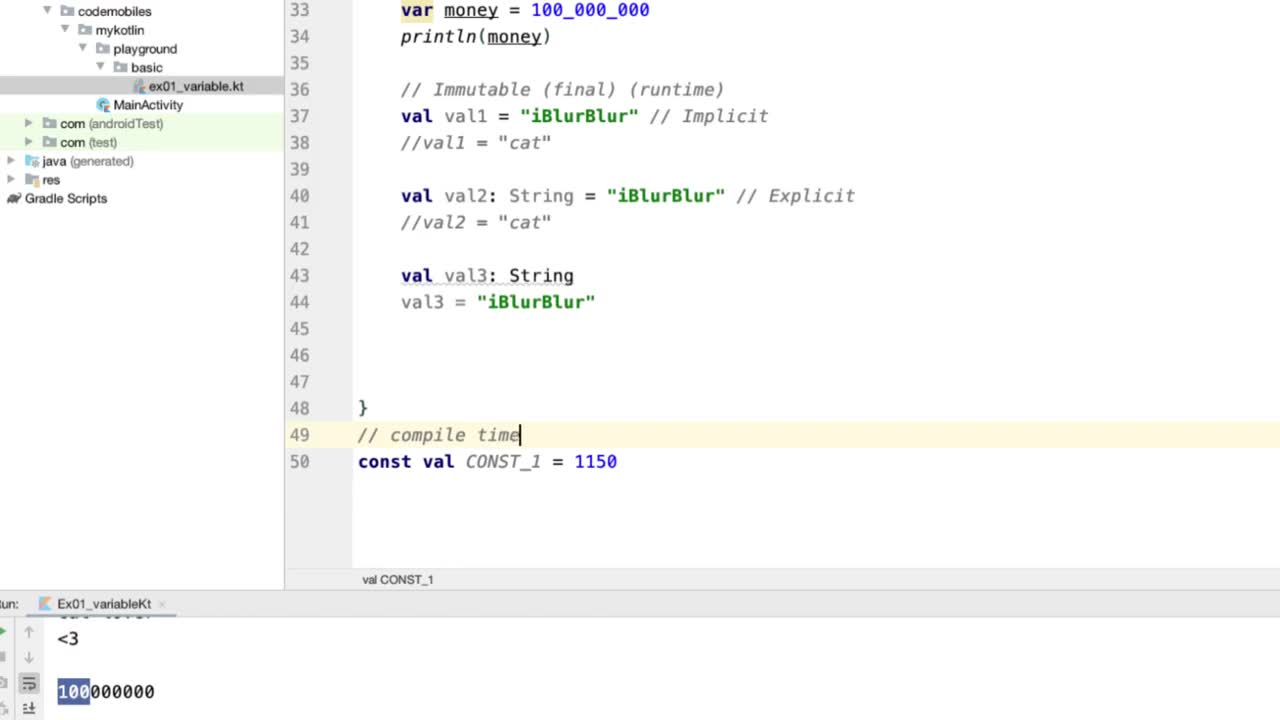This screenshot has height=720, width=1280.
Task: Click the up arrow in run console
Action: click(28, 632)
